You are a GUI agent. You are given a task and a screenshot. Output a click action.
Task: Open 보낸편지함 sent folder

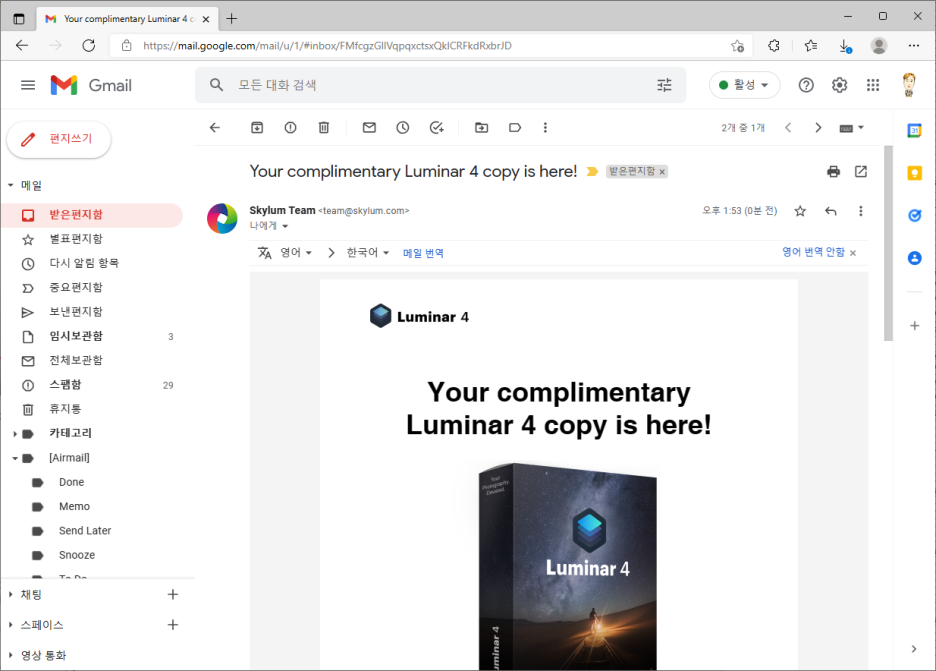[x=92, y=312]
